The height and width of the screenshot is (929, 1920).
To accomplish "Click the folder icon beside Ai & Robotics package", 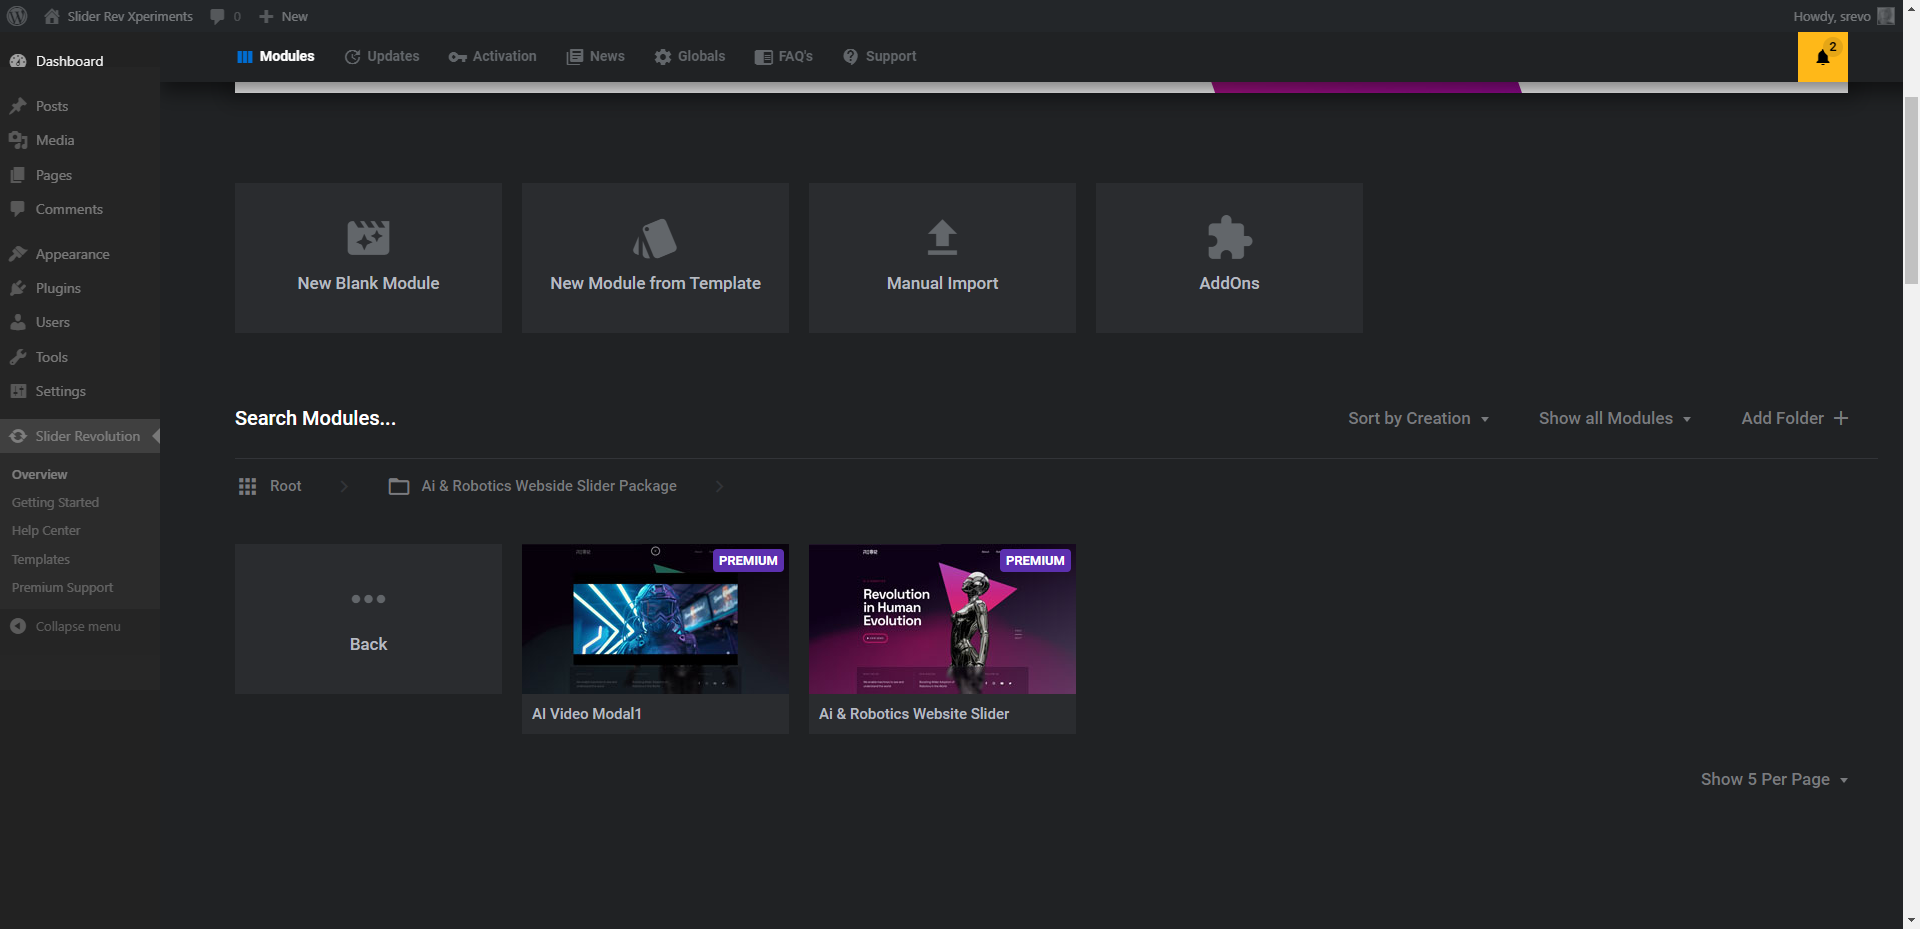I will click(x=399, y=486).
